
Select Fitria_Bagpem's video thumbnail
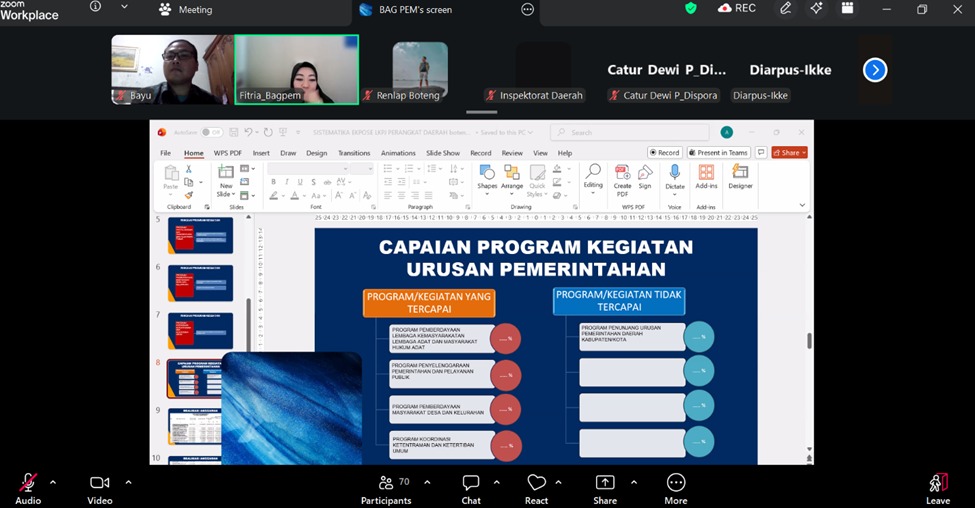pyautogui.click(x=297, y=69)
